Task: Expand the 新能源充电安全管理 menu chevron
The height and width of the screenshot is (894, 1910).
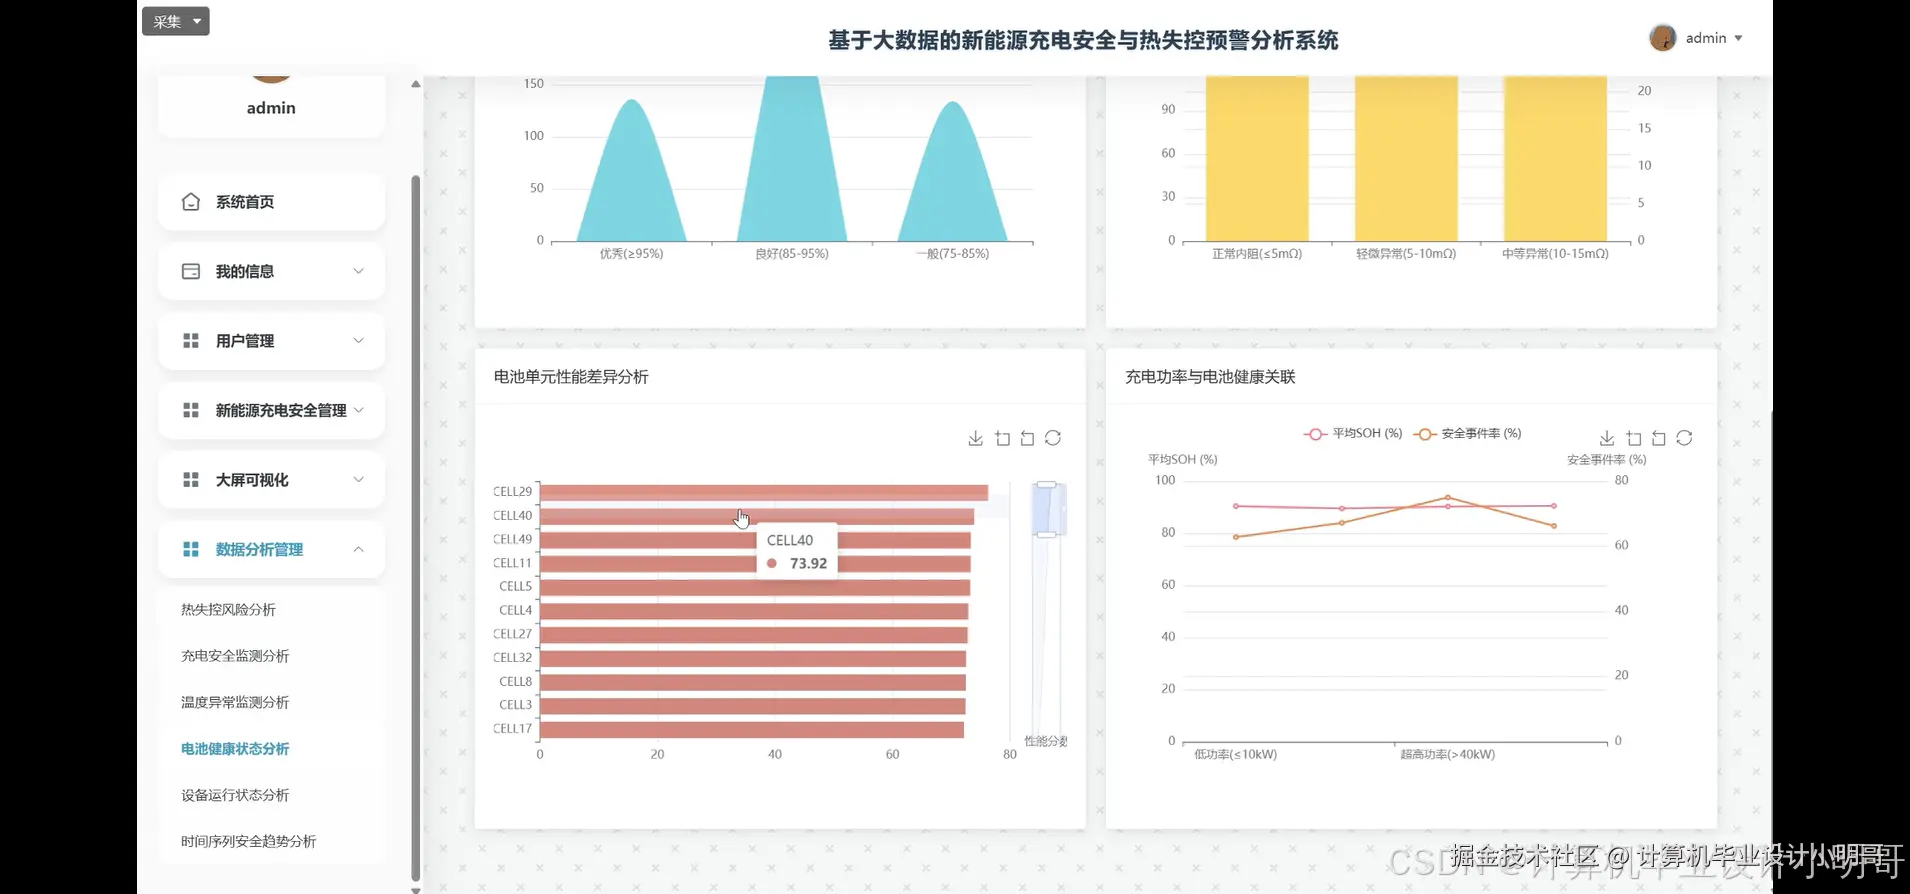Action: 358,410
